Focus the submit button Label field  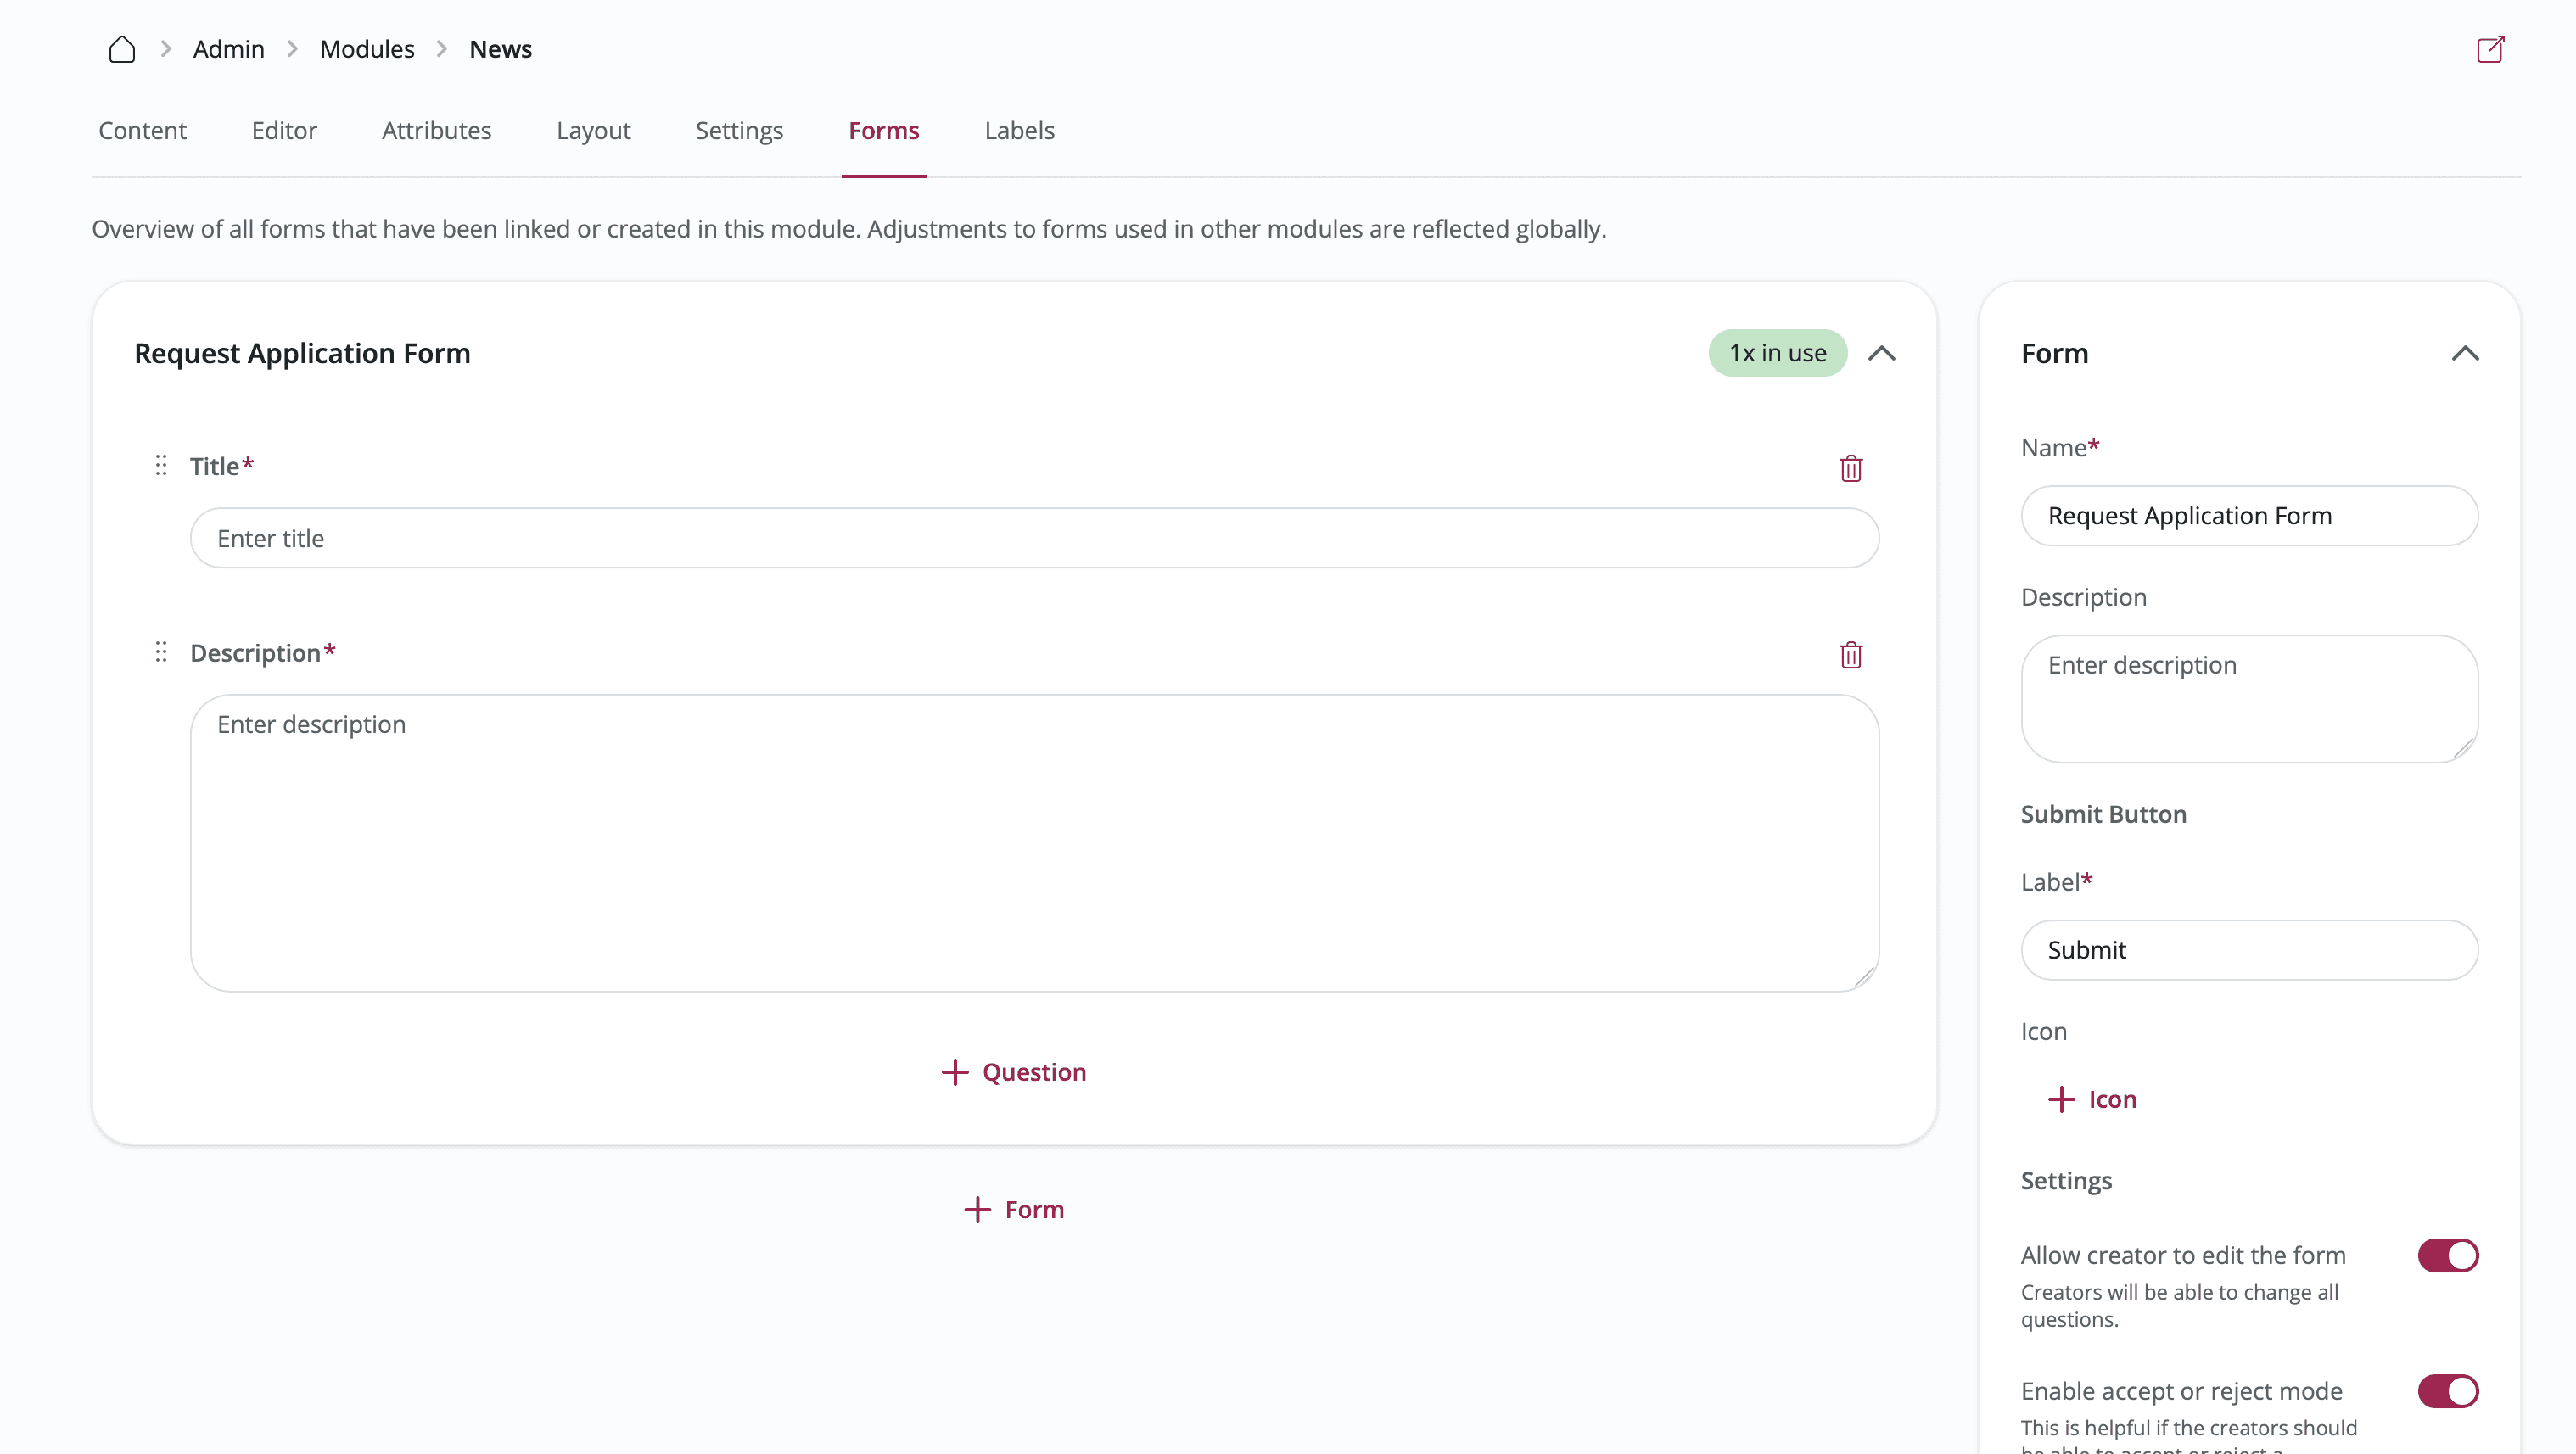(x=2249, y=950)
